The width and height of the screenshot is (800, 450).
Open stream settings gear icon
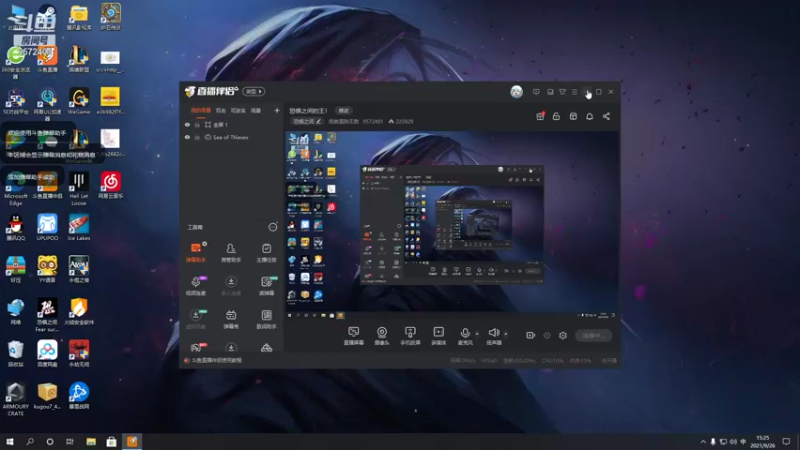point(563,335)
